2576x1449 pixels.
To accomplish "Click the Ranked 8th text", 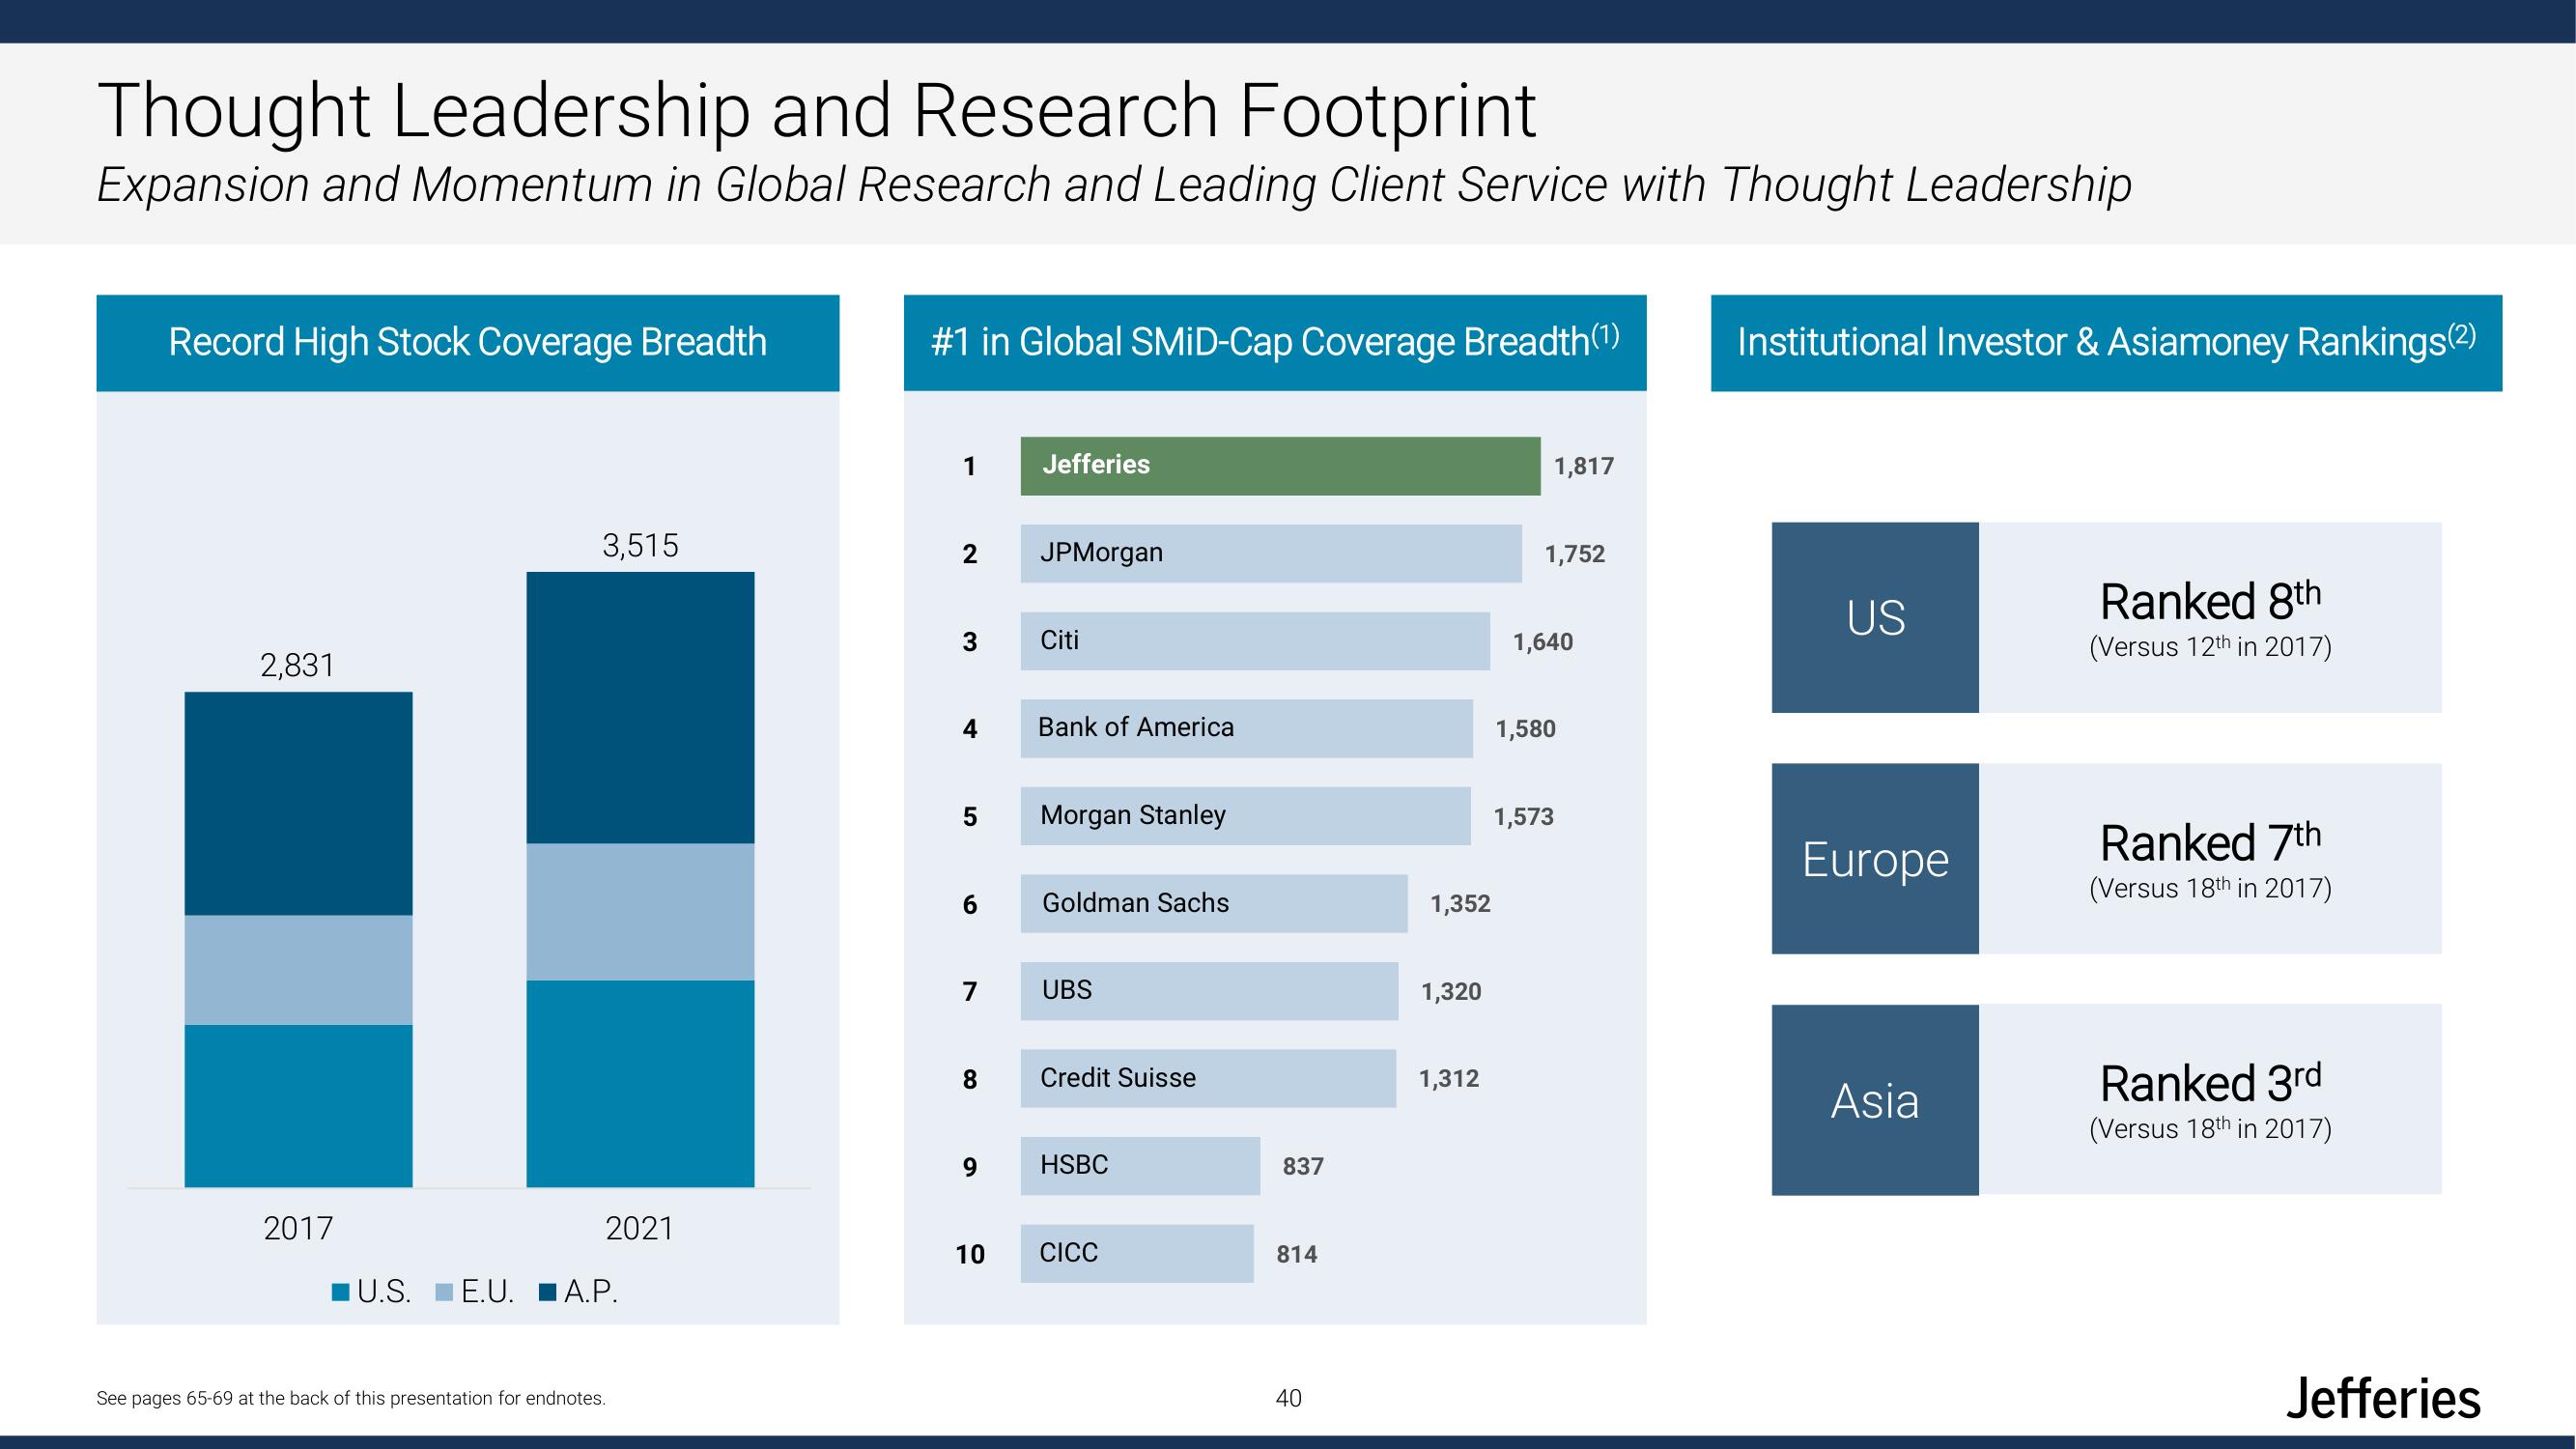I will coord(2210,600).
